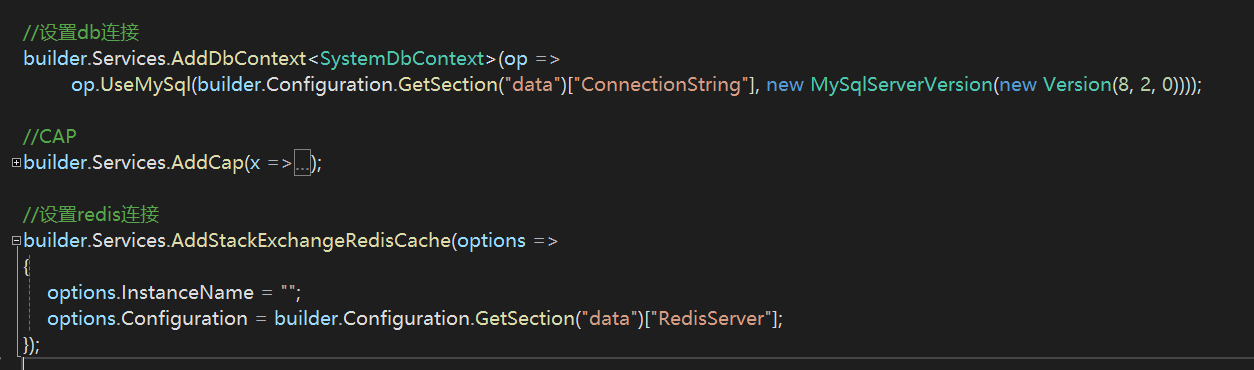Click the //设置redis连接 comment
Screen dimensions: 1254x370
click(x=92, y=215)
